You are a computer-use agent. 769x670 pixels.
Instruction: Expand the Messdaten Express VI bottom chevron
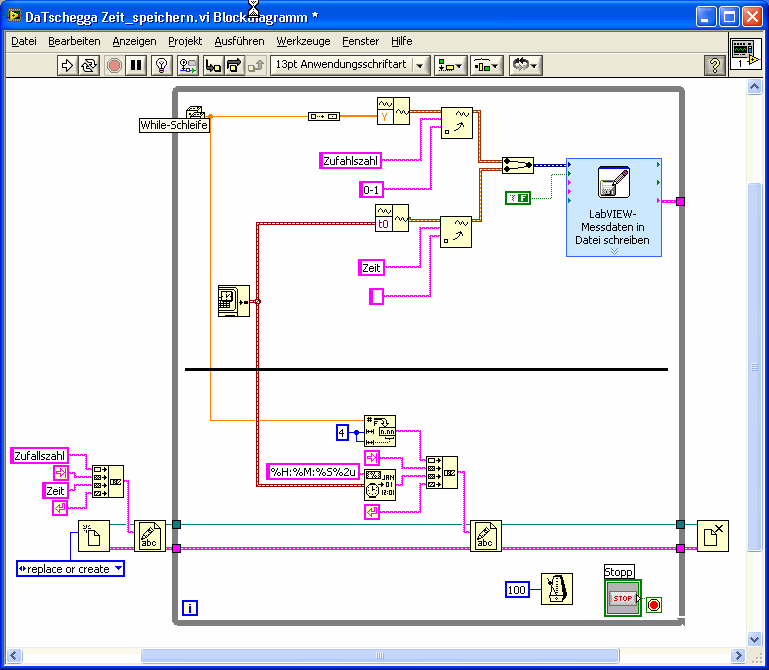click(x=614, y=251)
